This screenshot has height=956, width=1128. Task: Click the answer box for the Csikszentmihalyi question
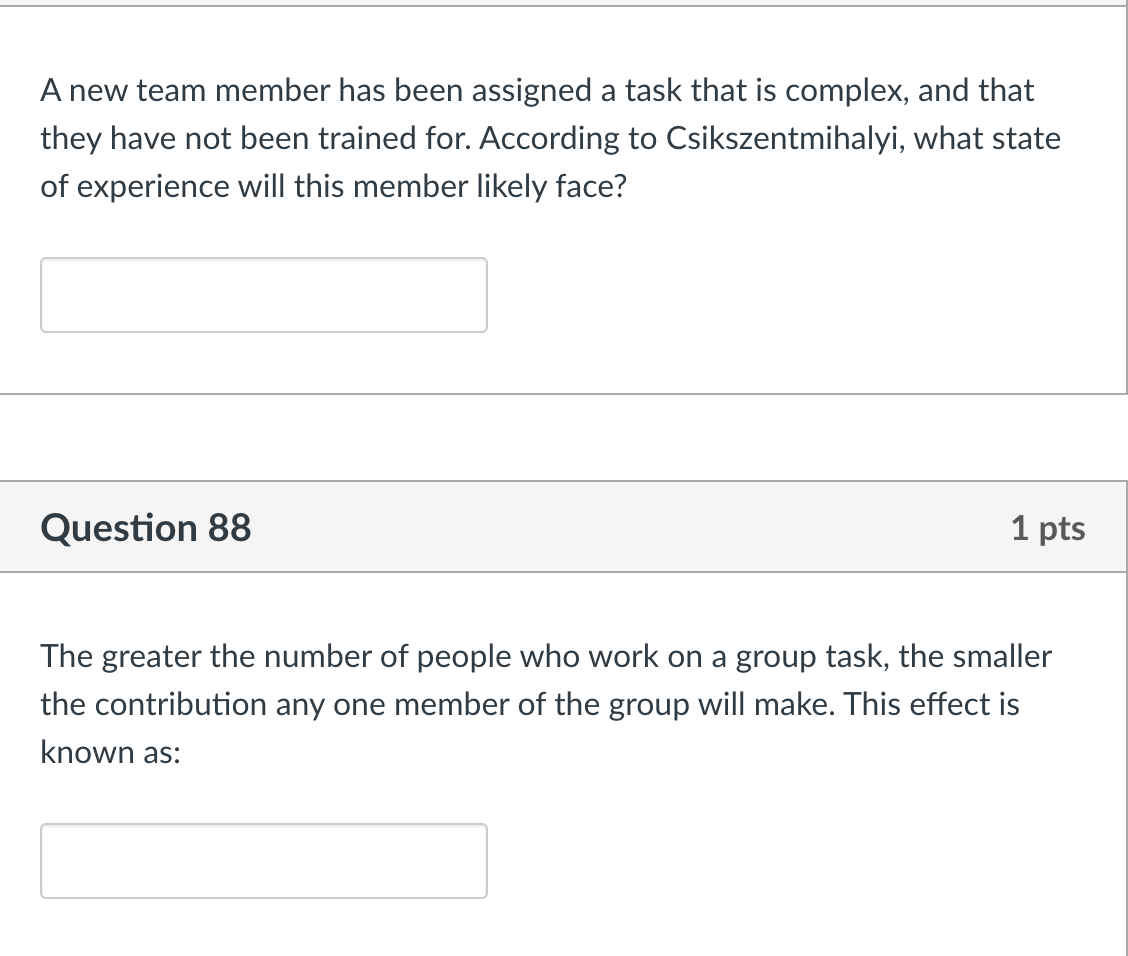pyautogui.click(x=264, y=295)
